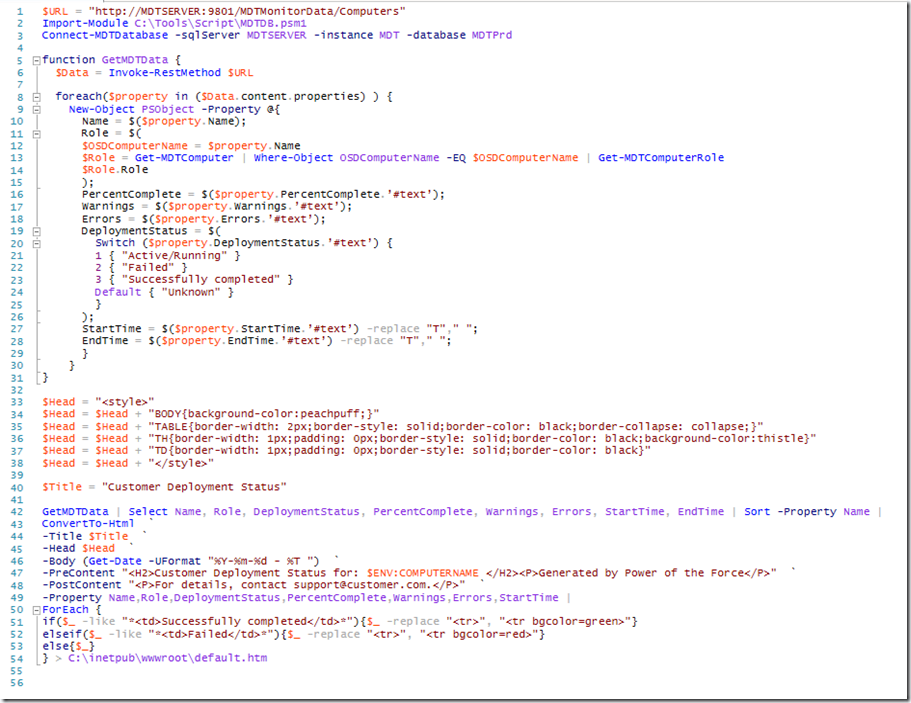Collapse the Switch statement fold on line 20
This screenshot has width=911, height=703.
pyautogui.click(x=36, y=243)
